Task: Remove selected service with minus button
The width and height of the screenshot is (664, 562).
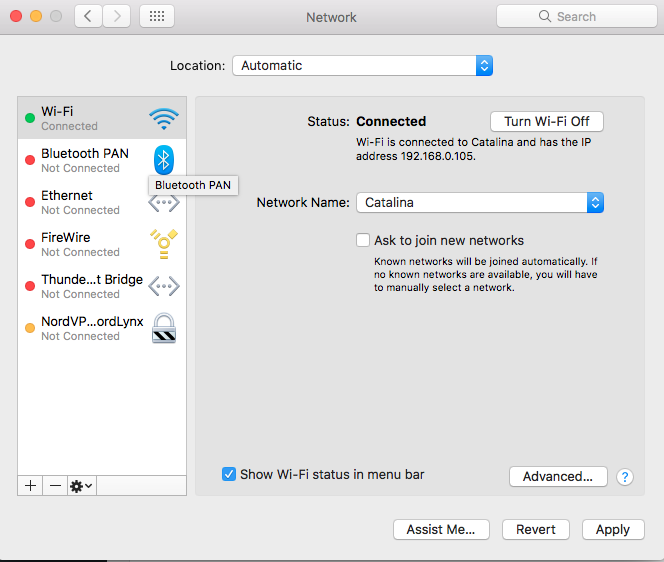Action: click(x=55, y=485)
